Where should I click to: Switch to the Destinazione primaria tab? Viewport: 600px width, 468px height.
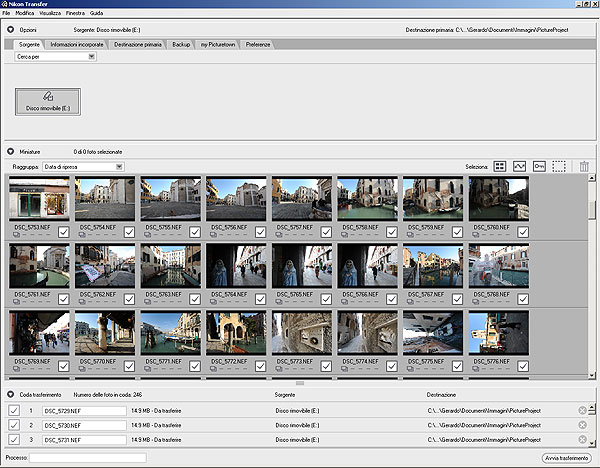click(138, 45)
